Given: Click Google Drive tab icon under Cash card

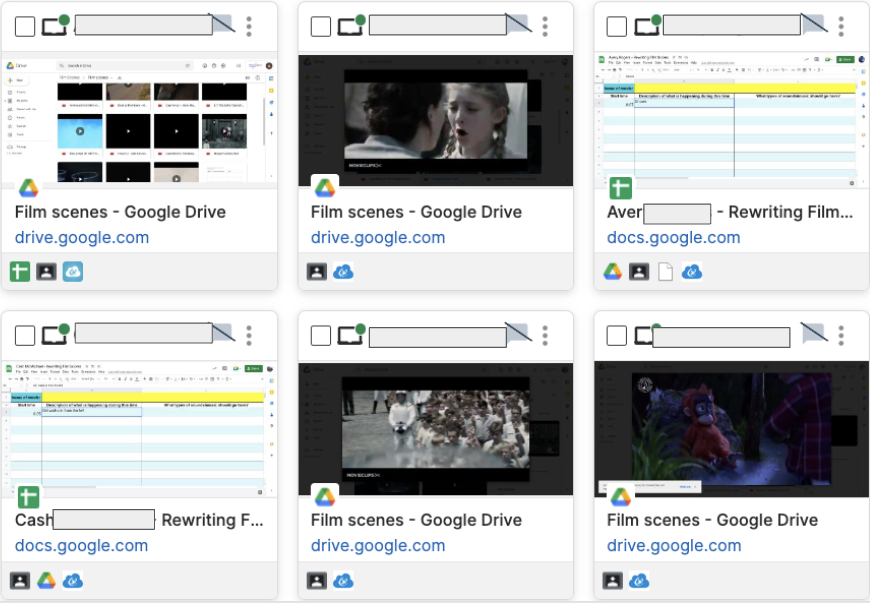Looking at the screenshot, I should 46,581.
